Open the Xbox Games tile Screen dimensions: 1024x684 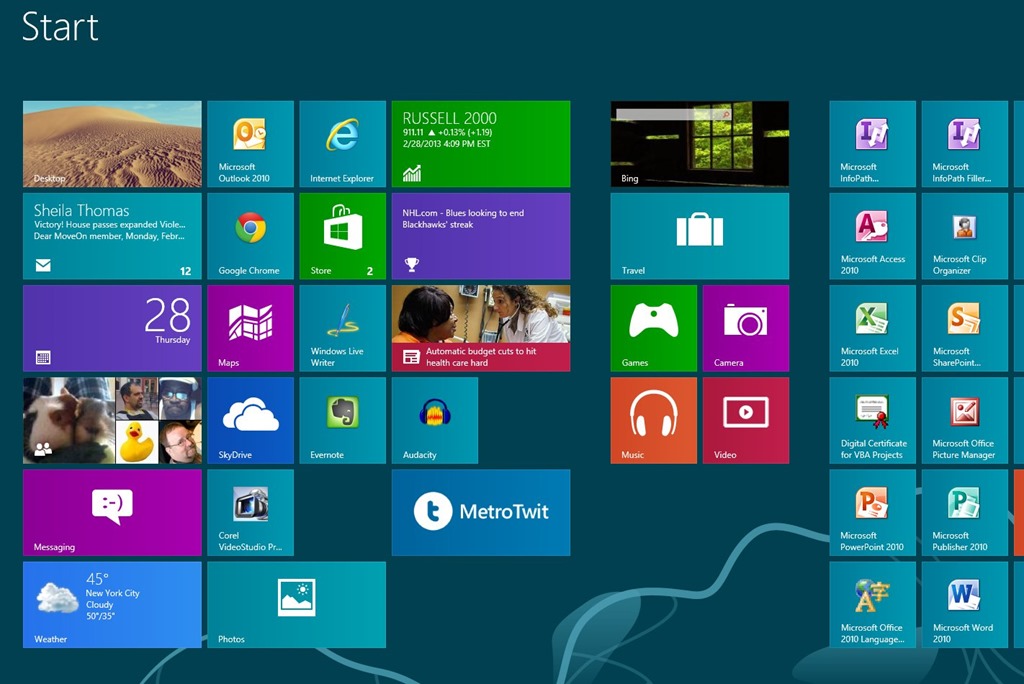653,328
